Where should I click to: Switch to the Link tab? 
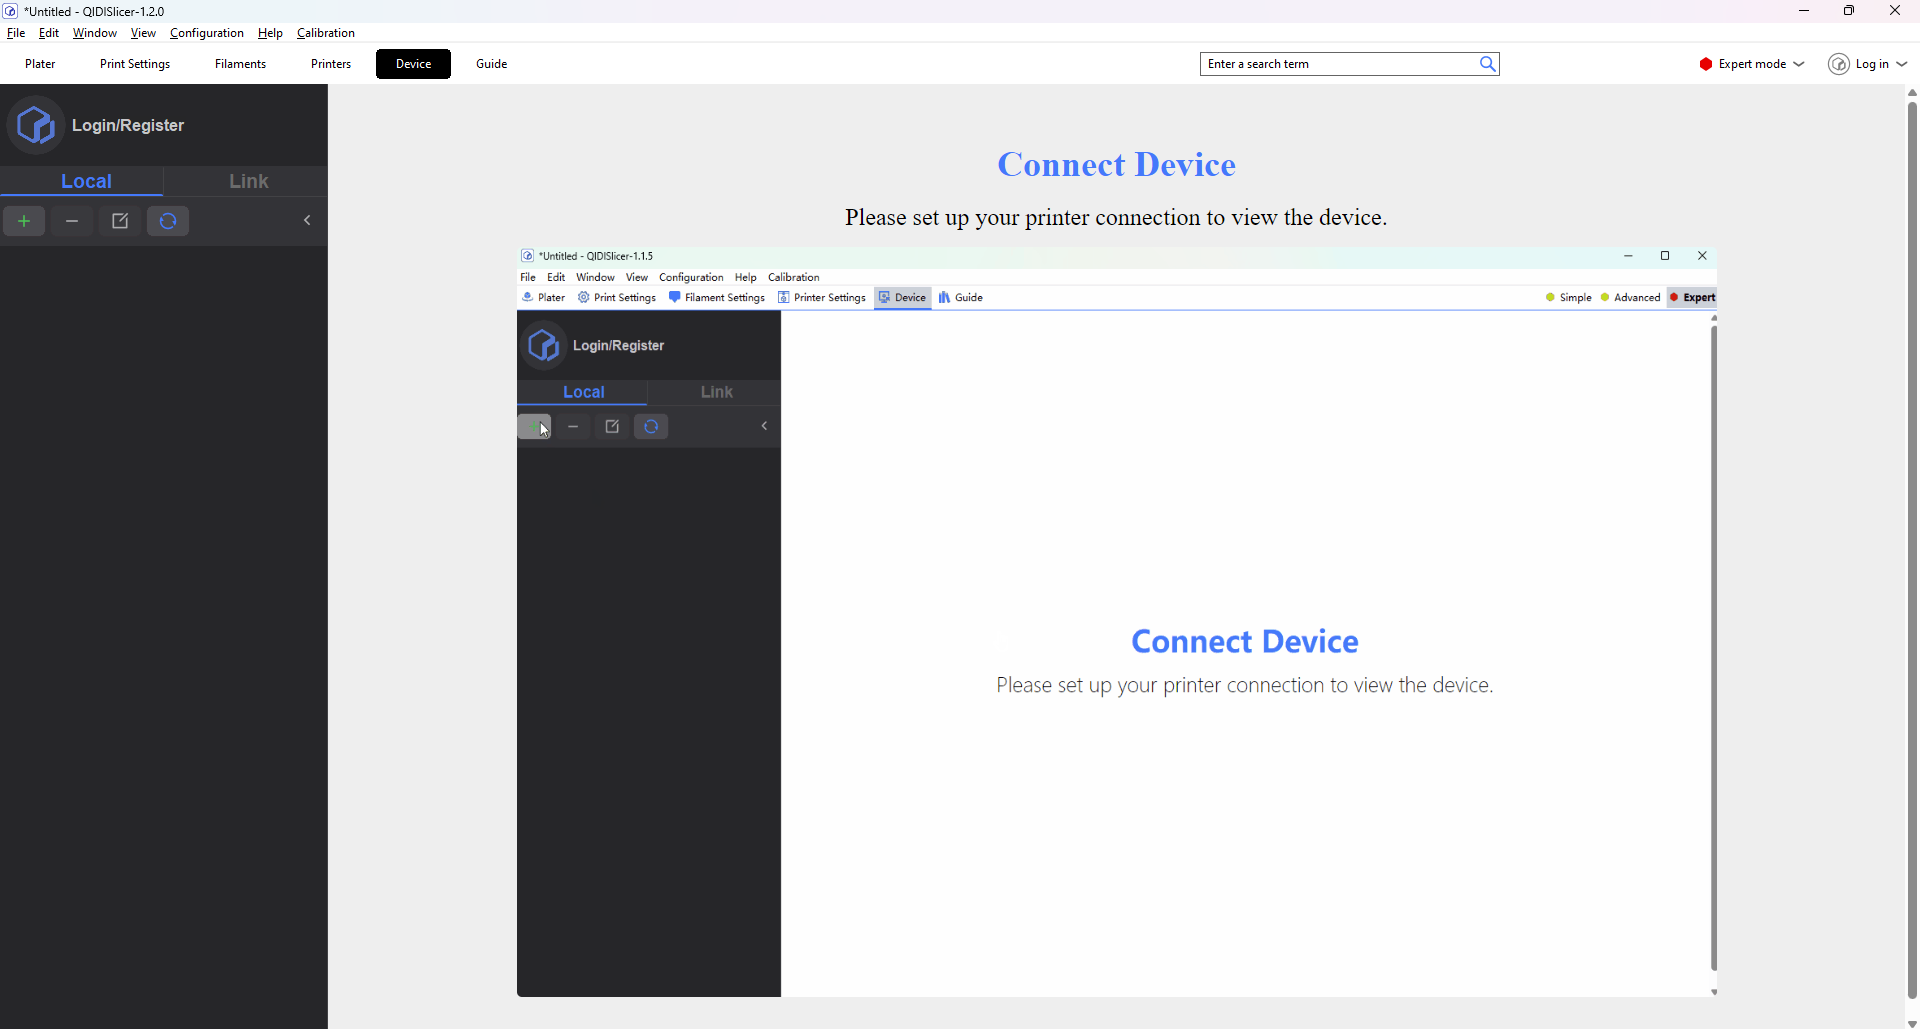248,181
